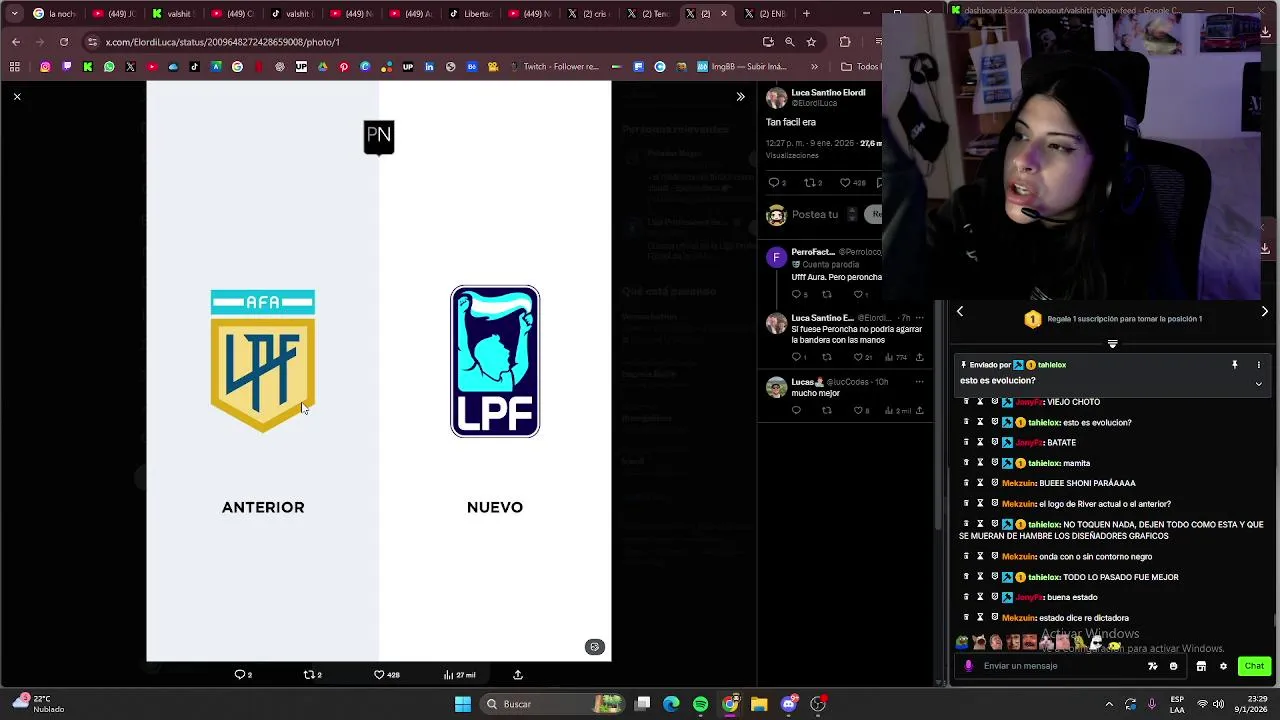1280x720 pixels.
Task: Switch to the 'la noche' Google tab
Action: point(54,14)
